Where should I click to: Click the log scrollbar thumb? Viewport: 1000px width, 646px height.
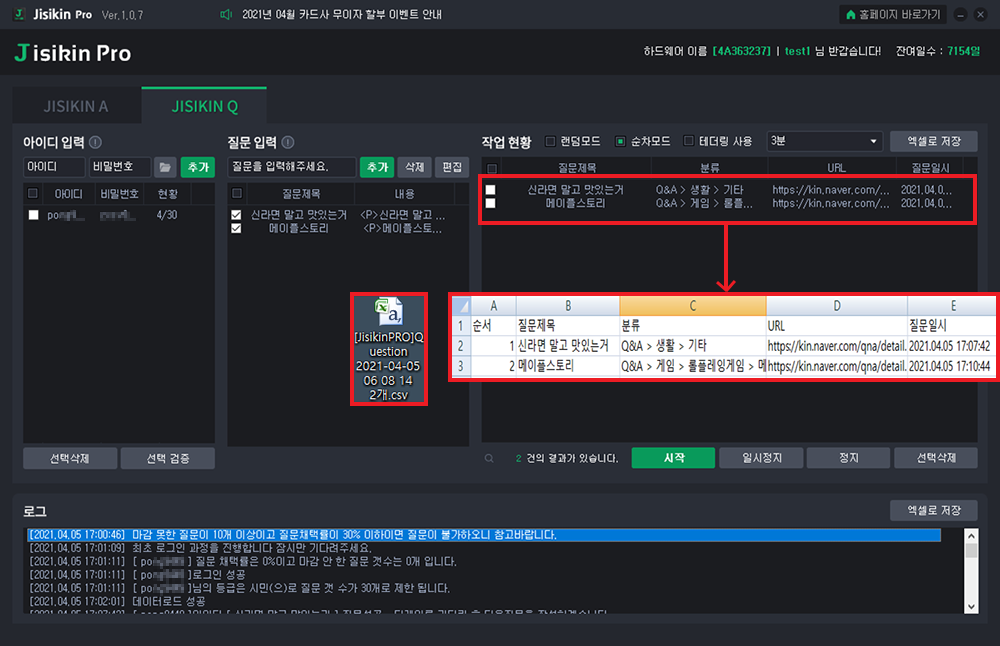[x=971, y=551]
